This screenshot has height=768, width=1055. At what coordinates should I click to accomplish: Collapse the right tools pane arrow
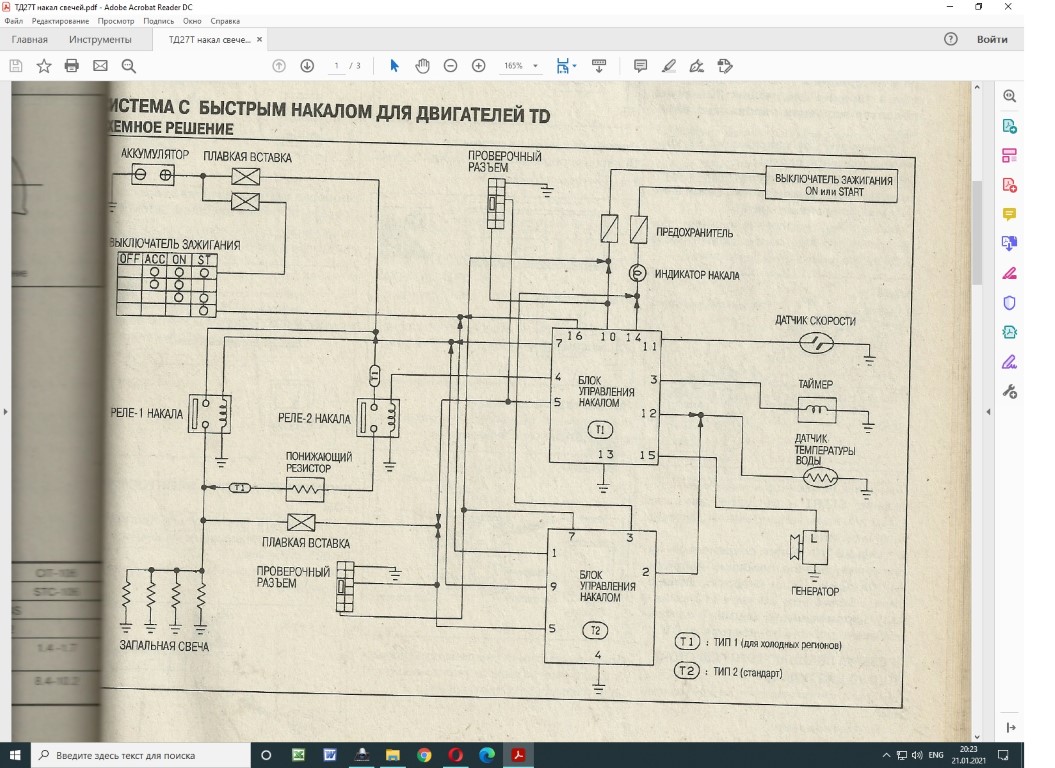(988, 411)
